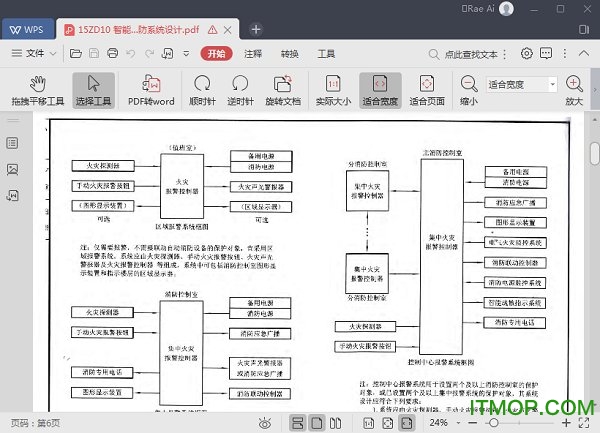Click 旋转文档 rotate document icon
This screenshot has width=600, height=433.
point(283,91)
